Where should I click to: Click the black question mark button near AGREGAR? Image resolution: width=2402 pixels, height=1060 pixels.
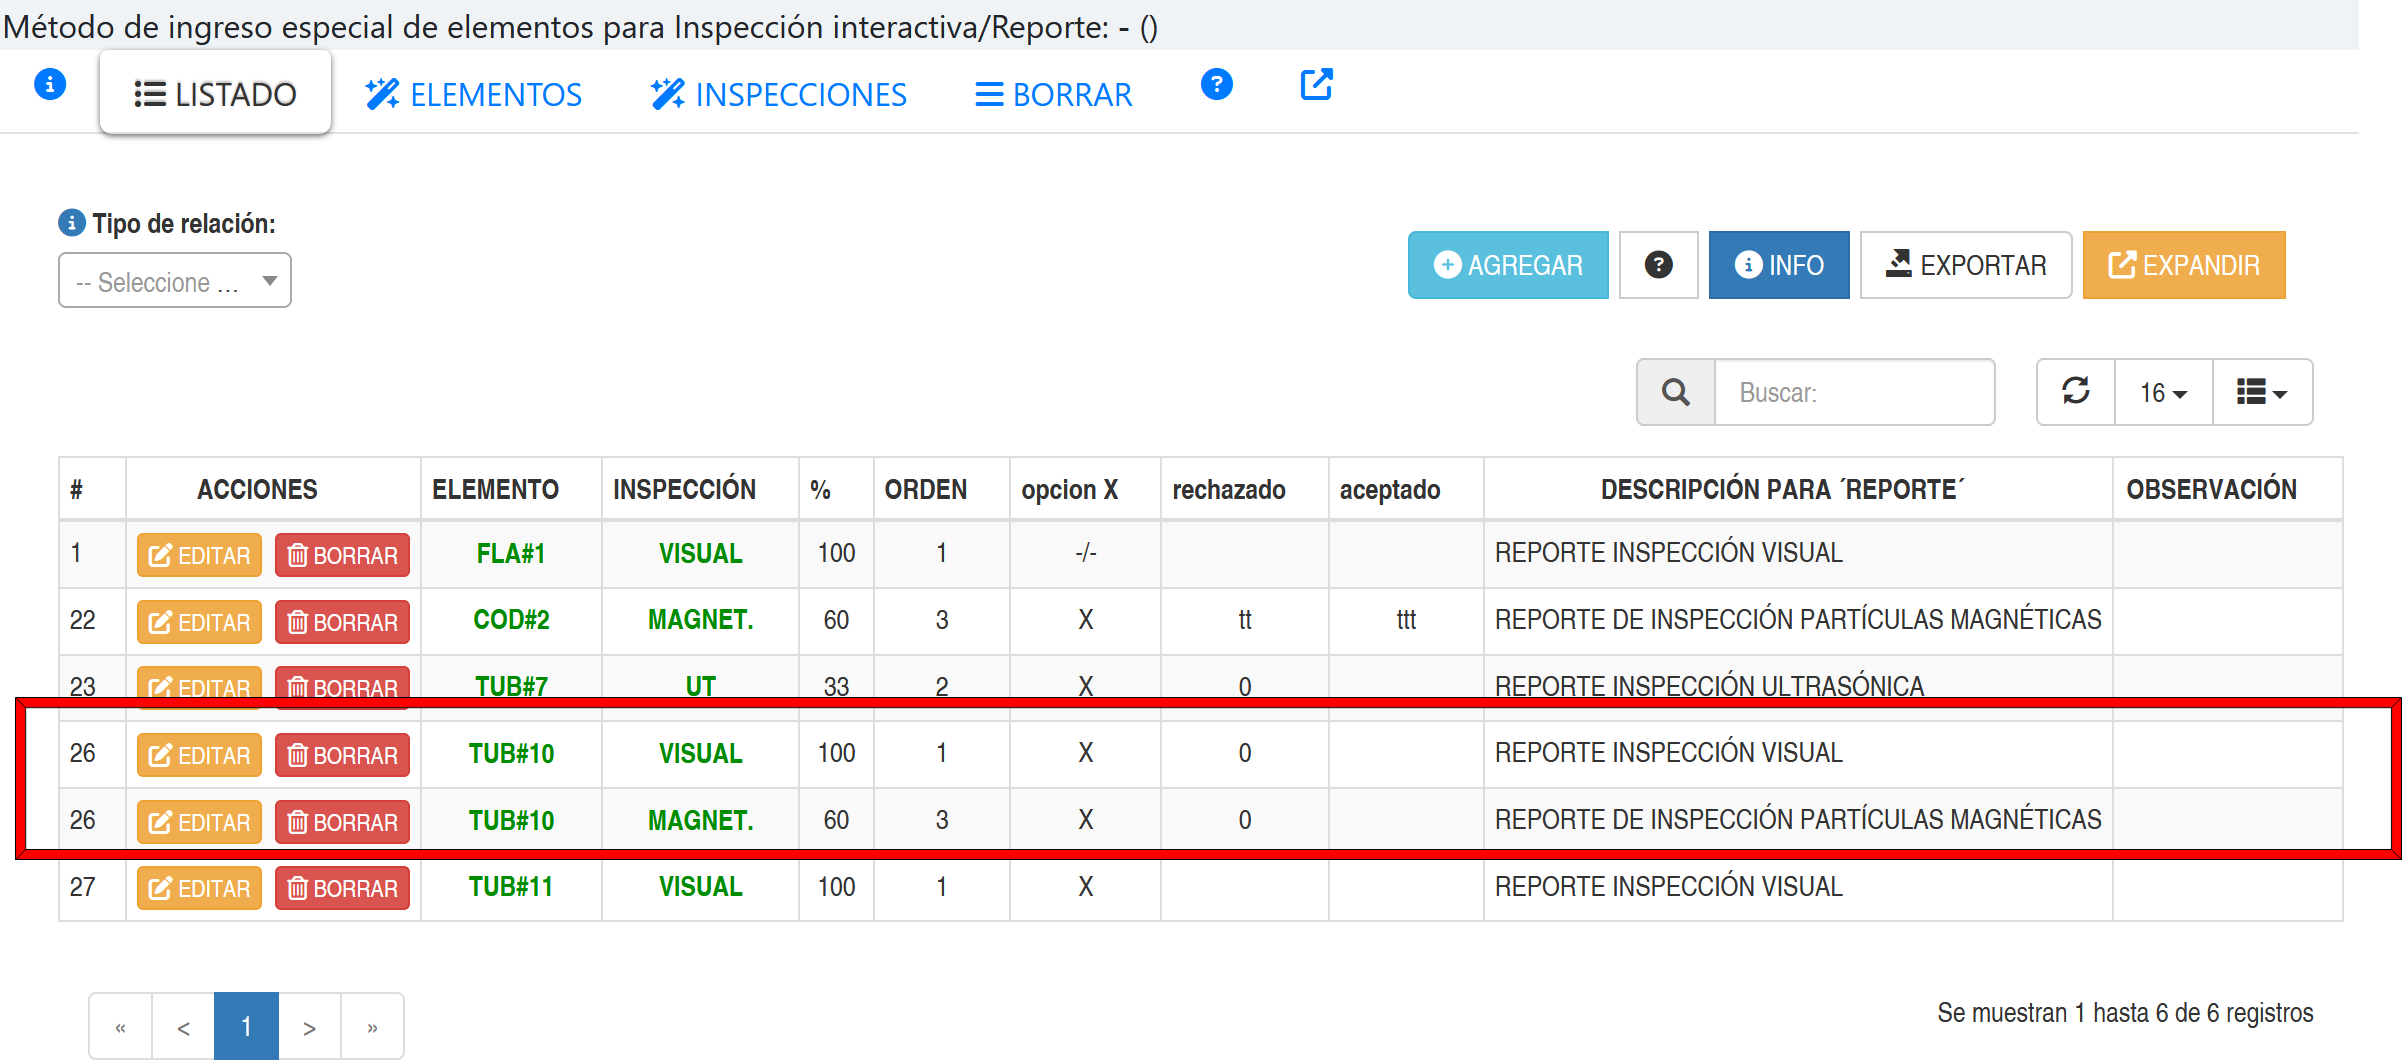[x=1658, y=265]
